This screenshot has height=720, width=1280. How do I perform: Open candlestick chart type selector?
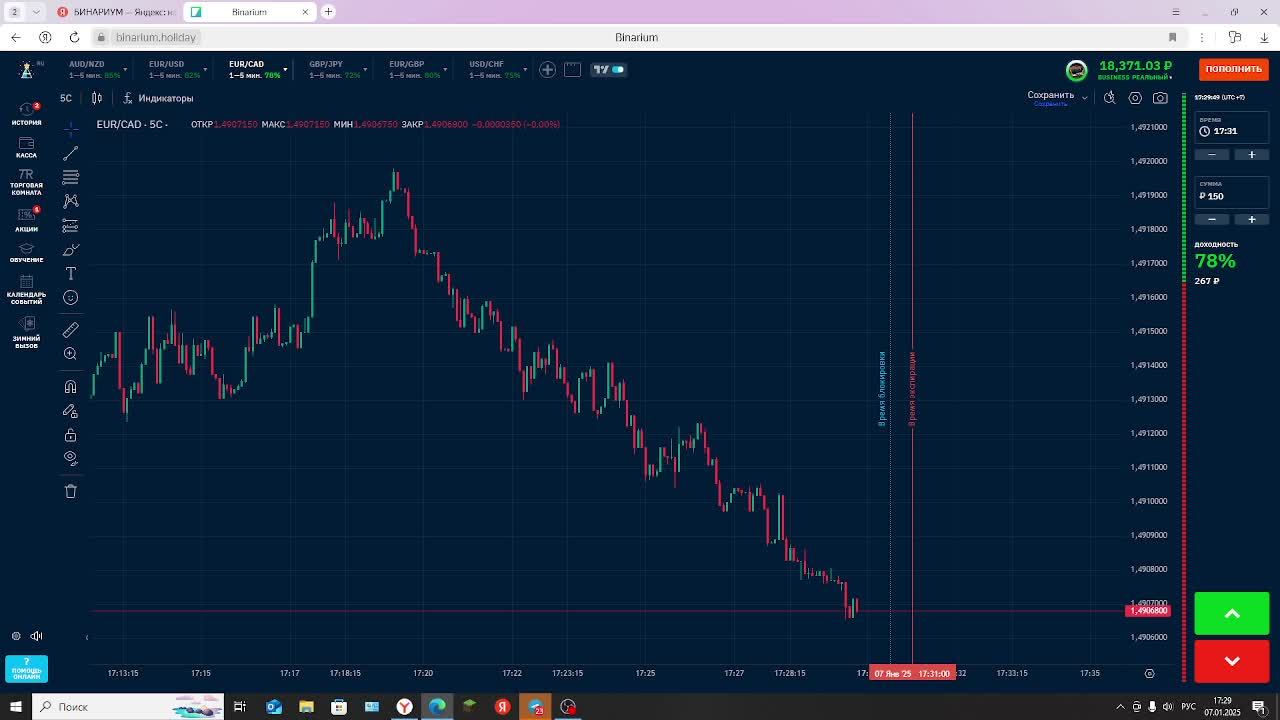(x=97, y=98)
